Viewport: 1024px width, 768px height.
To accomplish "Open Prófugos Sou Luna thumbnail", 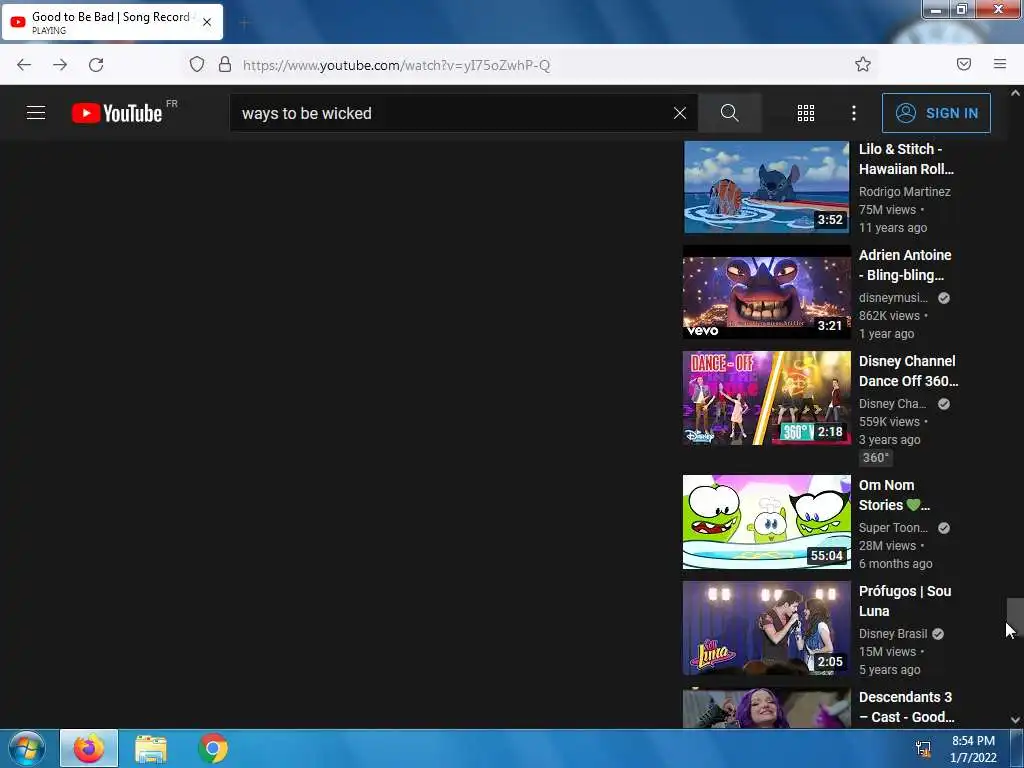I will click(767, 628).
